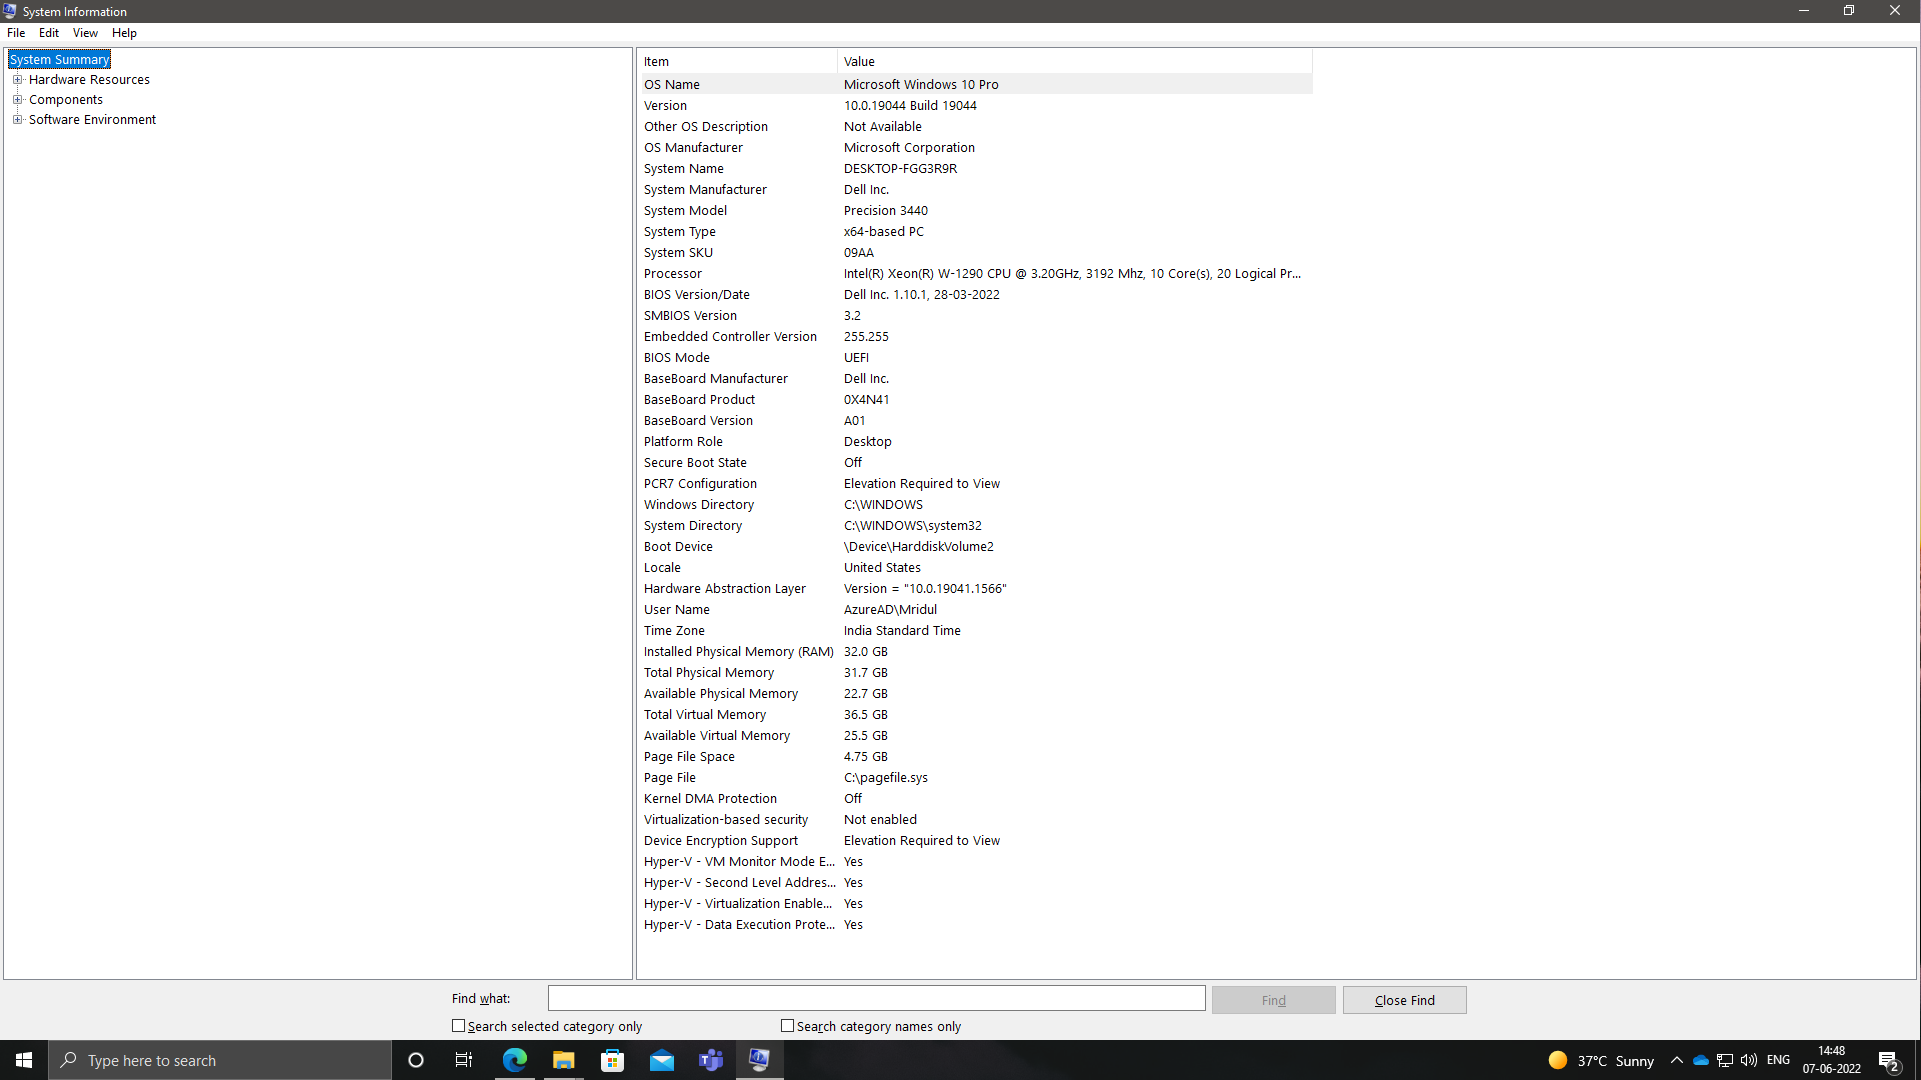Viewport: 1921px width, 1080px height.
Task: Open the File menu
Action: (16, 33)
